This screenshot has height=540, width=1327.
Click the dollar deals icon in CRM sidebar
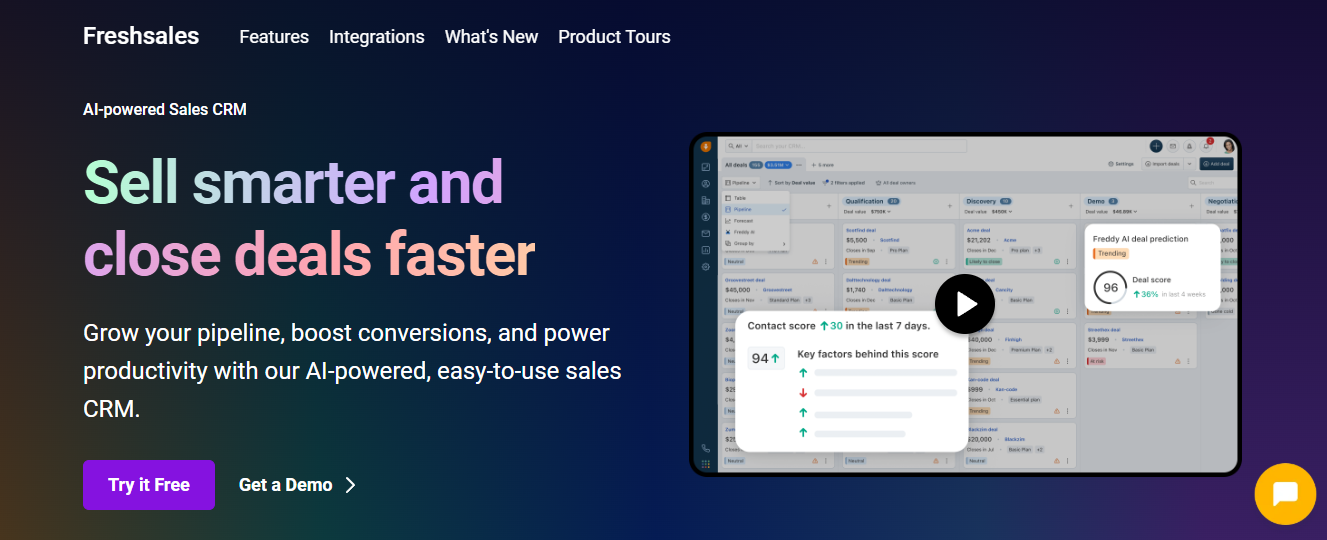tap(706, 217)
